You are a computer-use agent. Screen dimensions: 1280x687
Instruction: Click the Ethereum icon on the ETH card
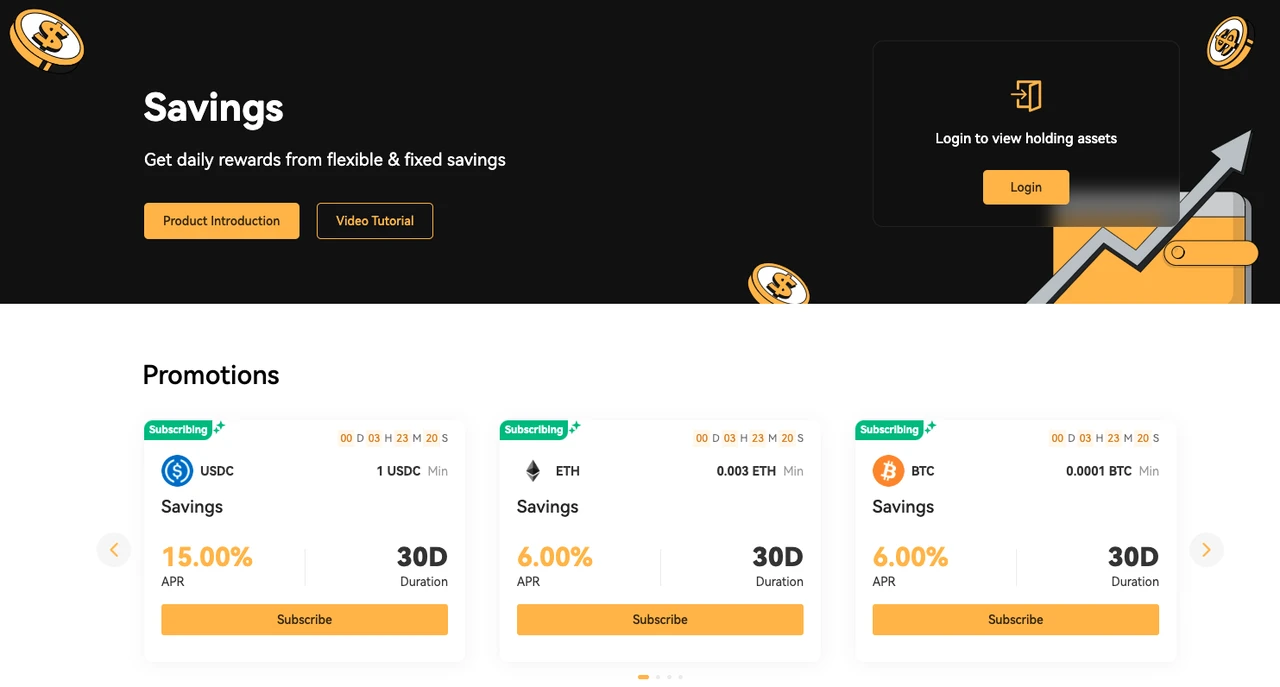pos(532,471)
